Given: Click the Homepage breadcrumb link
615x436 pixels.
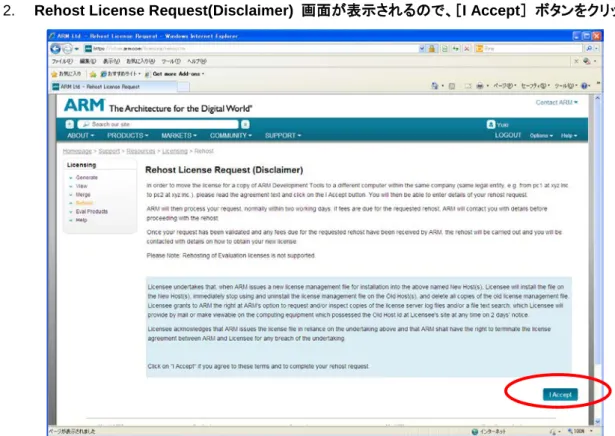Looking at the screenshot, I should (77, 151).
